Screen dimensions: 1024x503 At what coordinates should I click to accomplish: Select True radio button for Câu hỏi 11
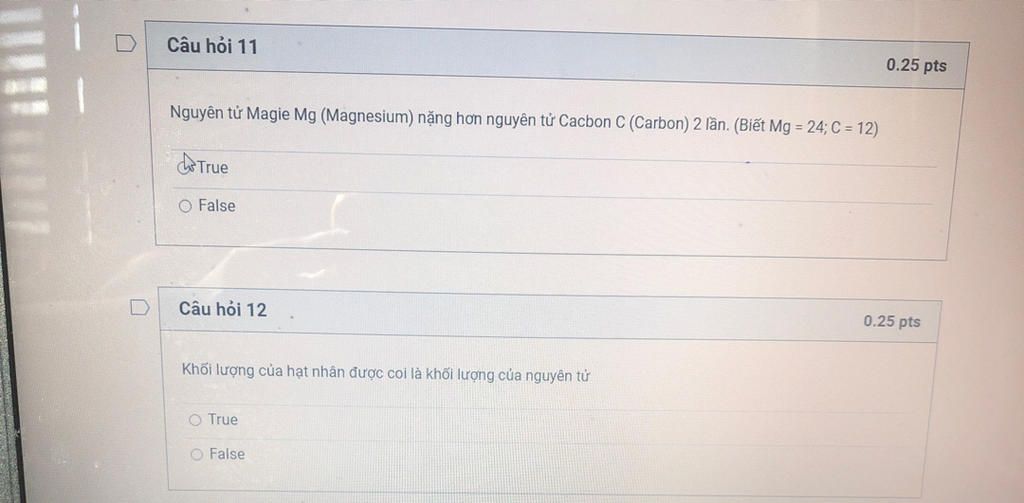pyautogui.click(x=185, y=168)
